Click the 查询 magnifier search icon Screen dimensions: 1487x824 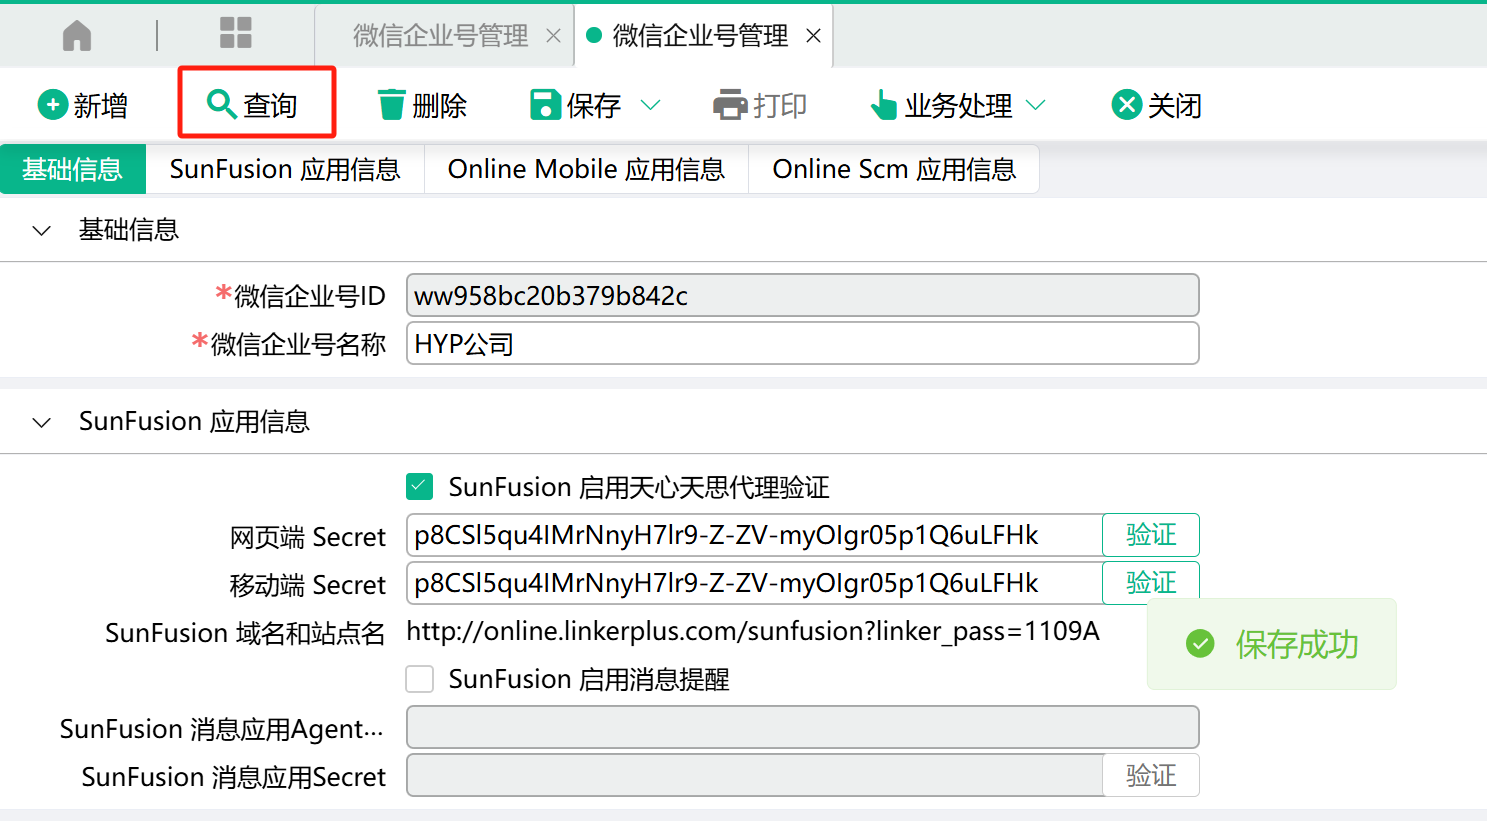pos(221,104)
